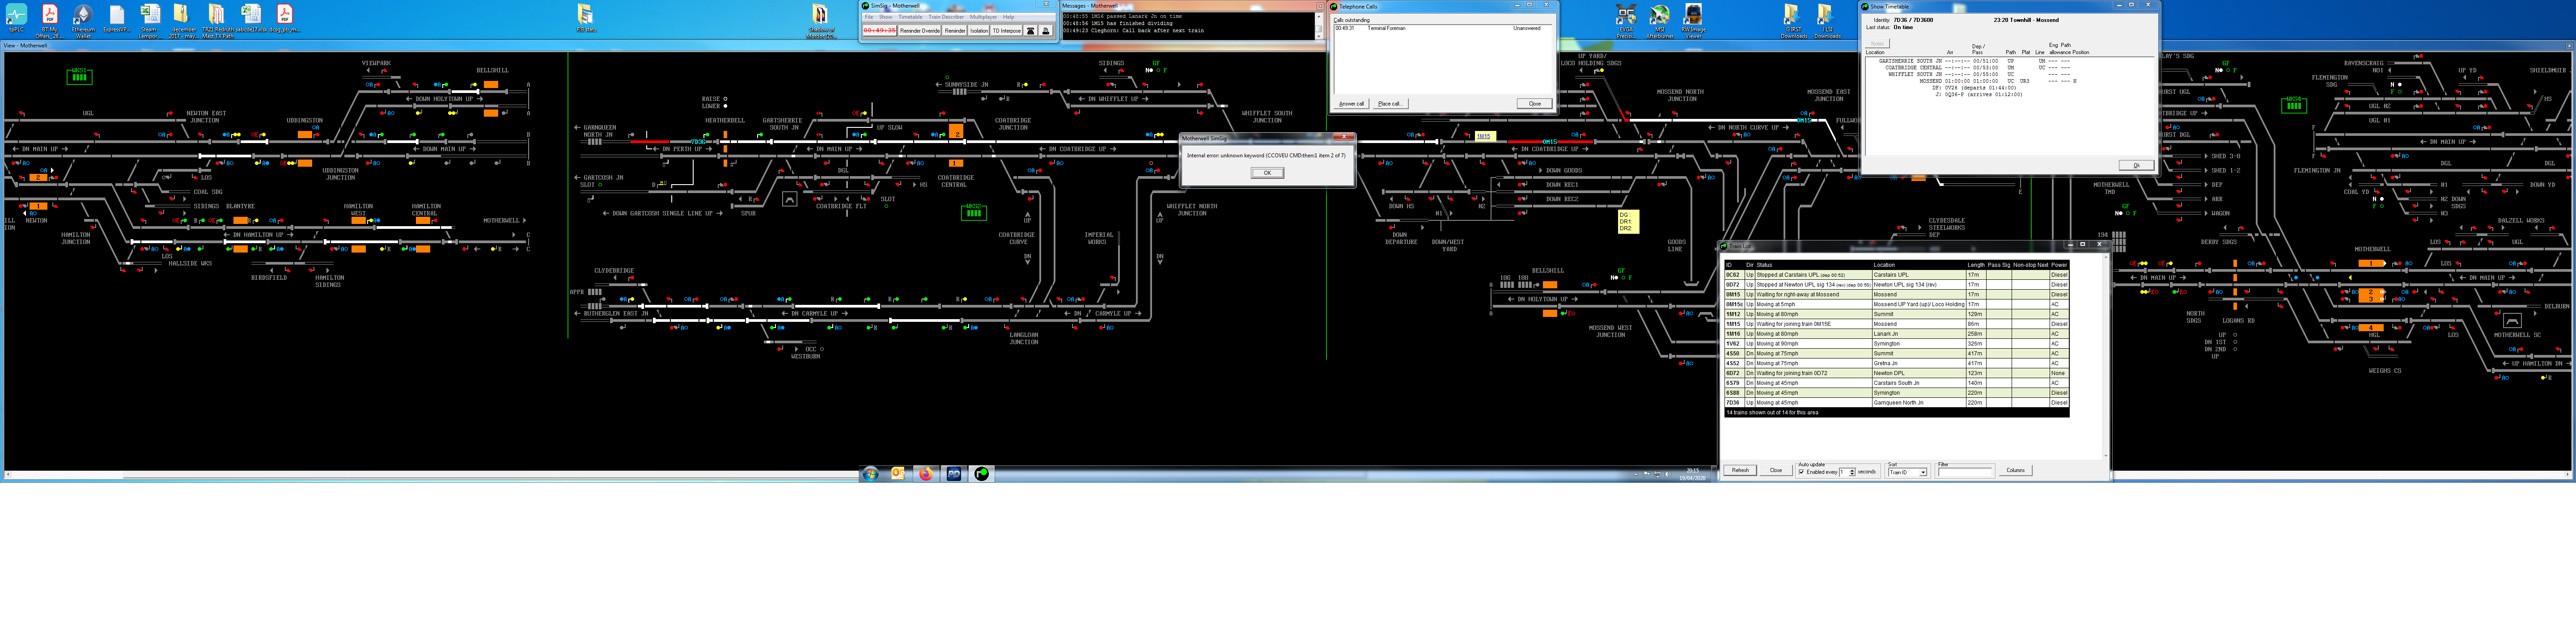Open the TR21 Redruth Mast TX Path folder
This screenshot has height=624, width=2576.
tap(217, 20)
